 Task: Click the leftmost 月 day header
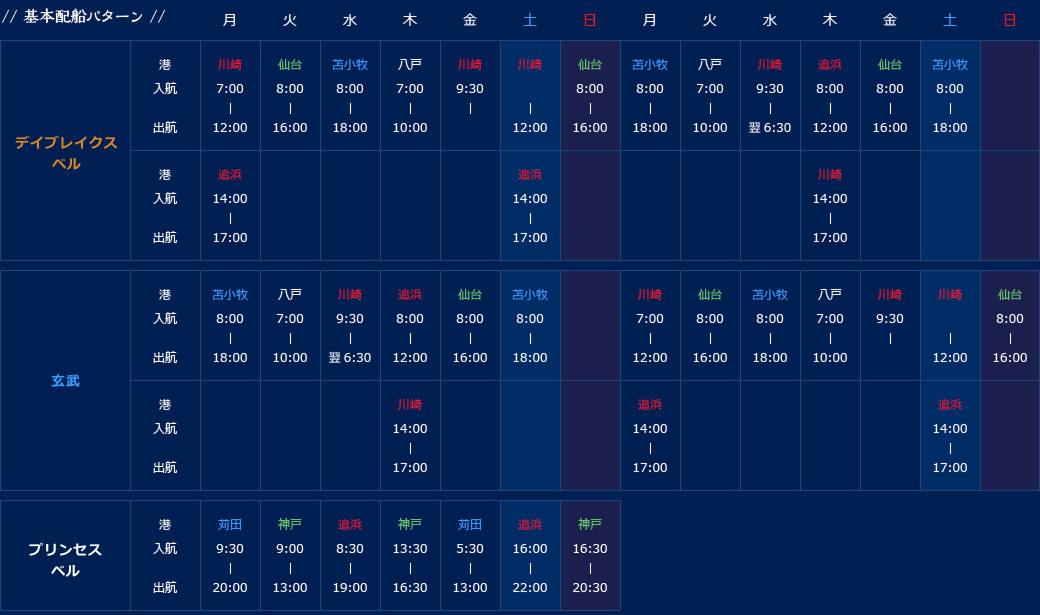[230, 20]
